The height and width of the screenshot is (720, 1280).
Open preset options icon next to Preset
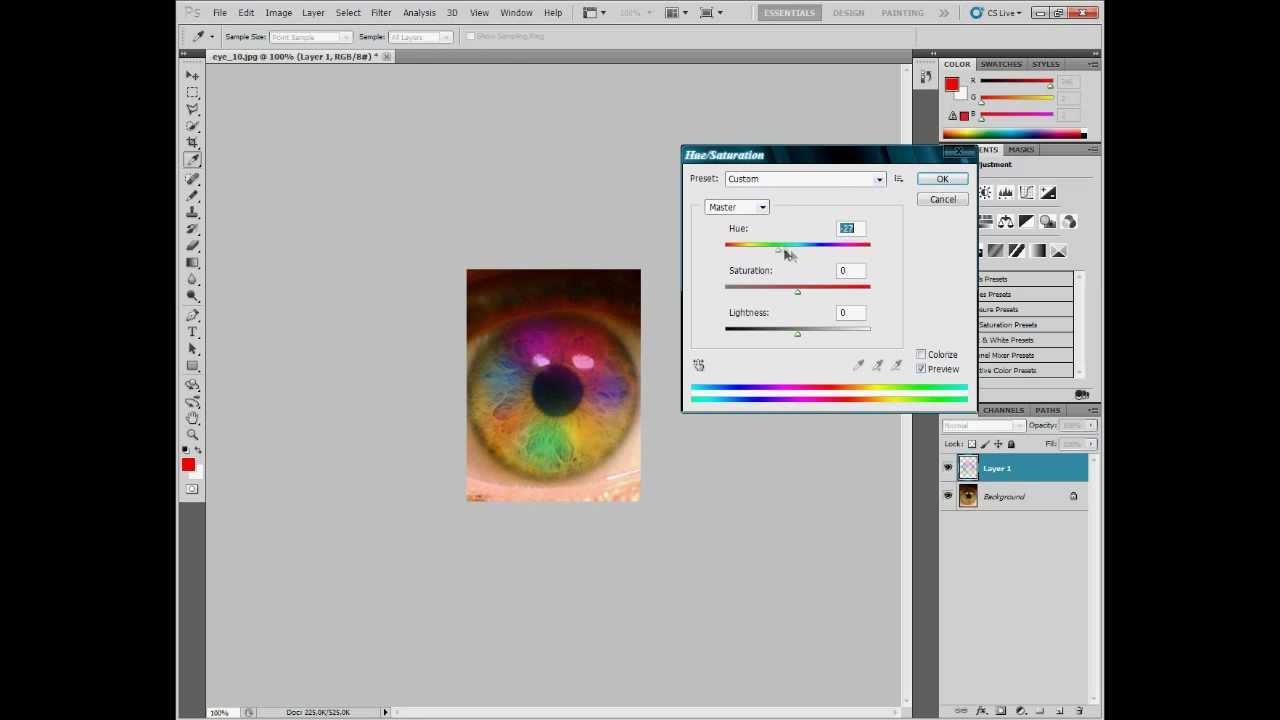pyautogui.click(x=898, y=179)
